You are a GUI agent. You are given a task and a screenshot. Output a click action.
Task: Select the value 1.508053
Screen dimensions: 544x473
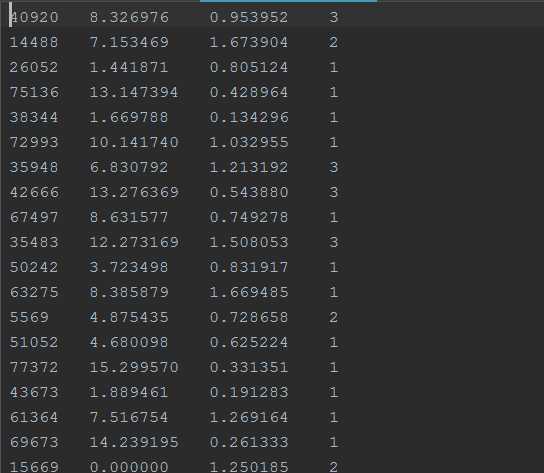click(x=249, y=242)
